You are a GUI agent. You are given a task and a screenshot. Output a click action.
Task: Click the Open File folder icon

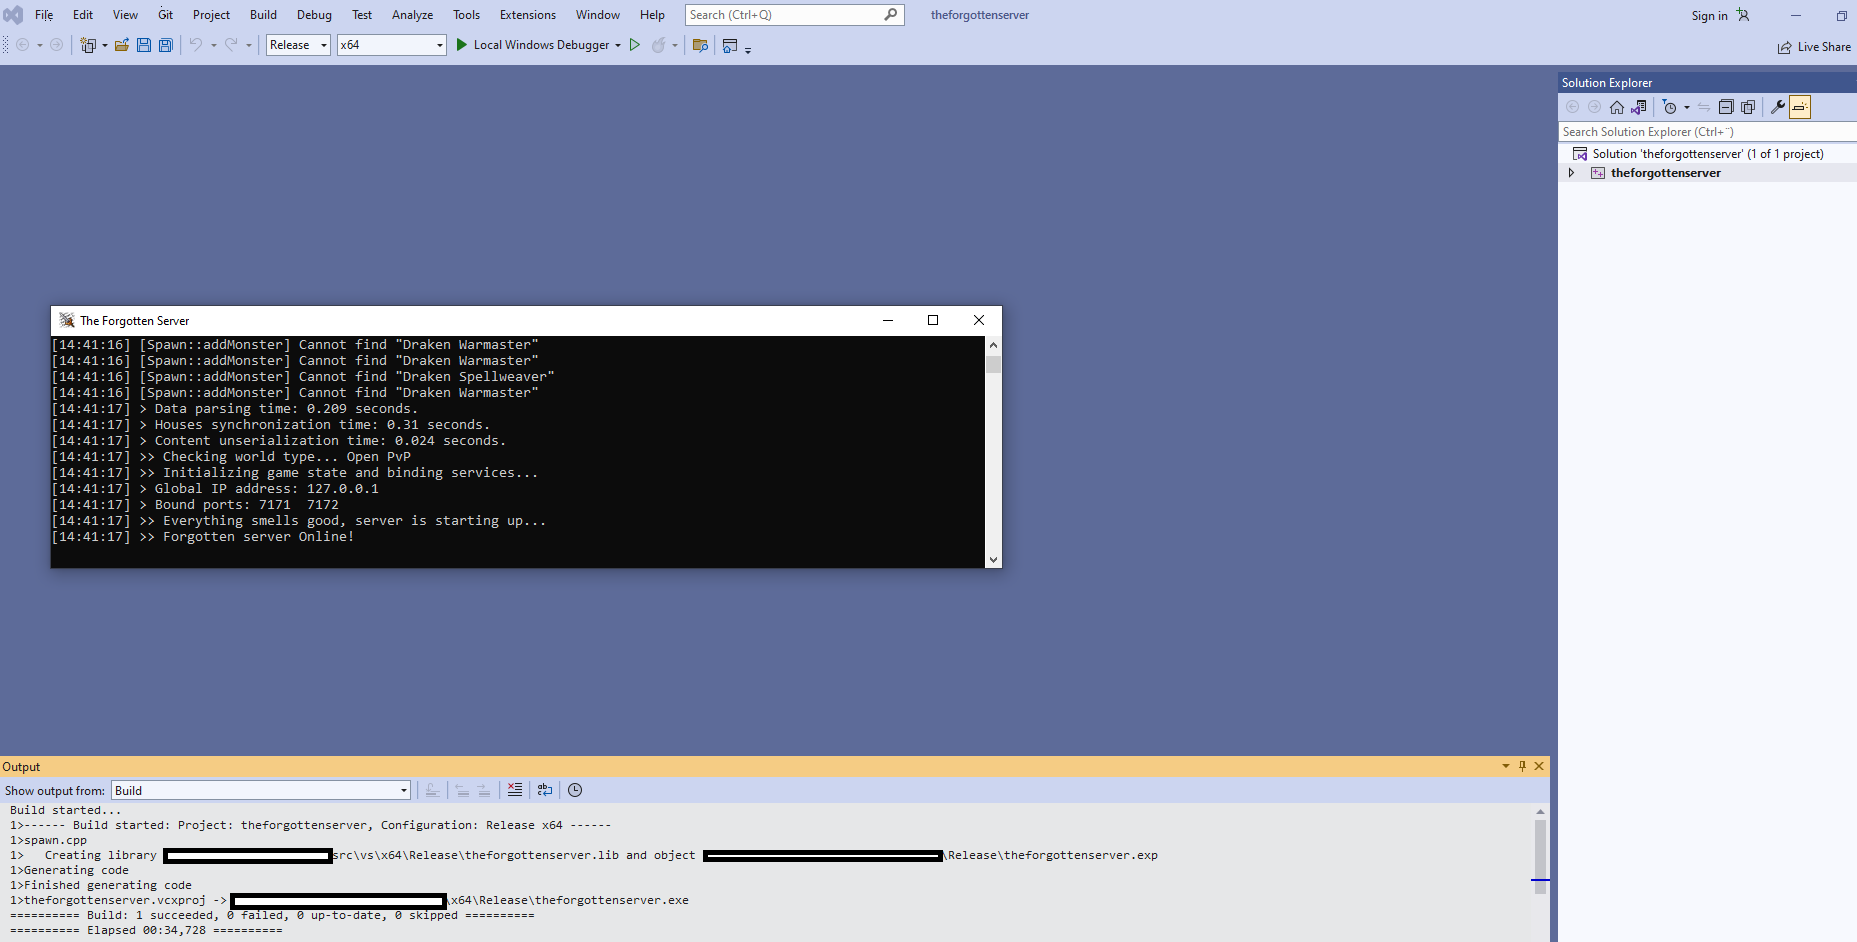[x=122, y=45]
